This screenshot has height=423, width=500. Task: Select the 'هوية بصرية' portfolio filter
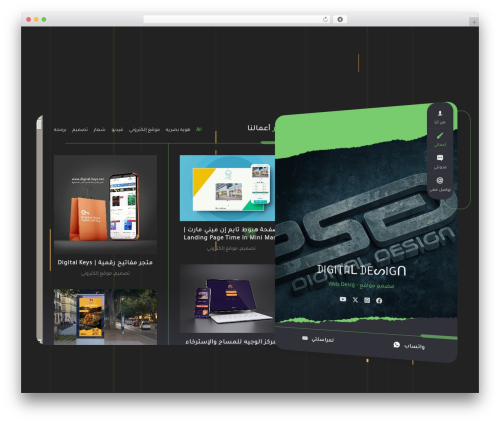tap(178, 129)
